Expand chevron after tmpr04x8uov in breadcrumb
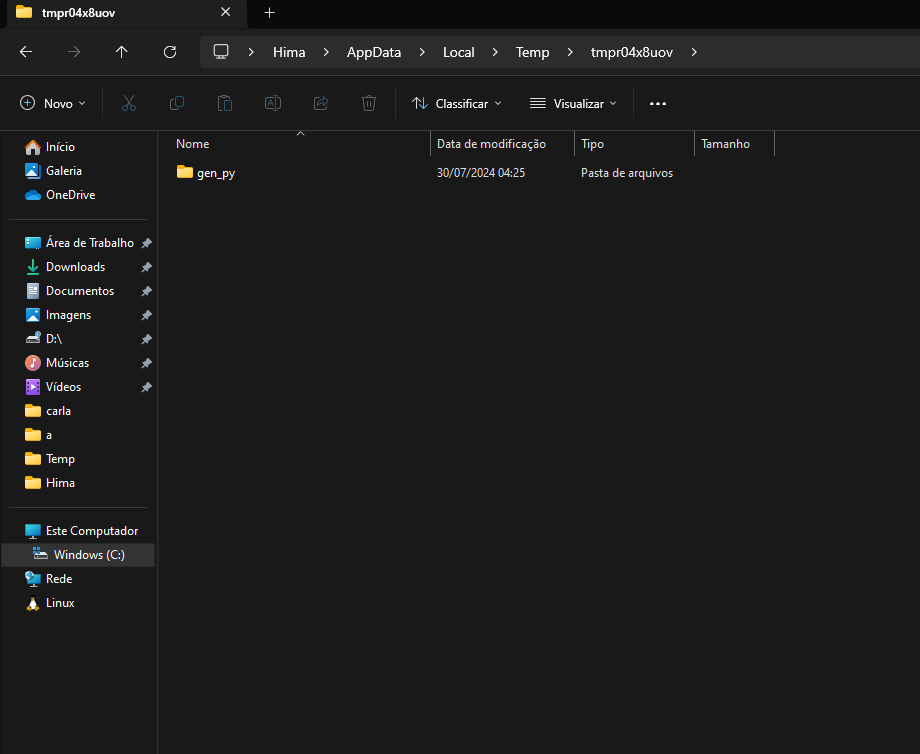Viewport: 920px width, 754px height. click(x=694, y=52)
